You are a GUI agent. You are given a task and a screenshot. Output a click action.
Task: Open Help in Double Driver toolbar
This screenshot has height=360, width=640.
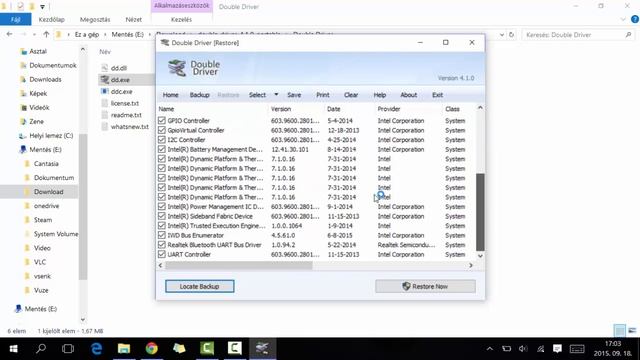[380, 95]
